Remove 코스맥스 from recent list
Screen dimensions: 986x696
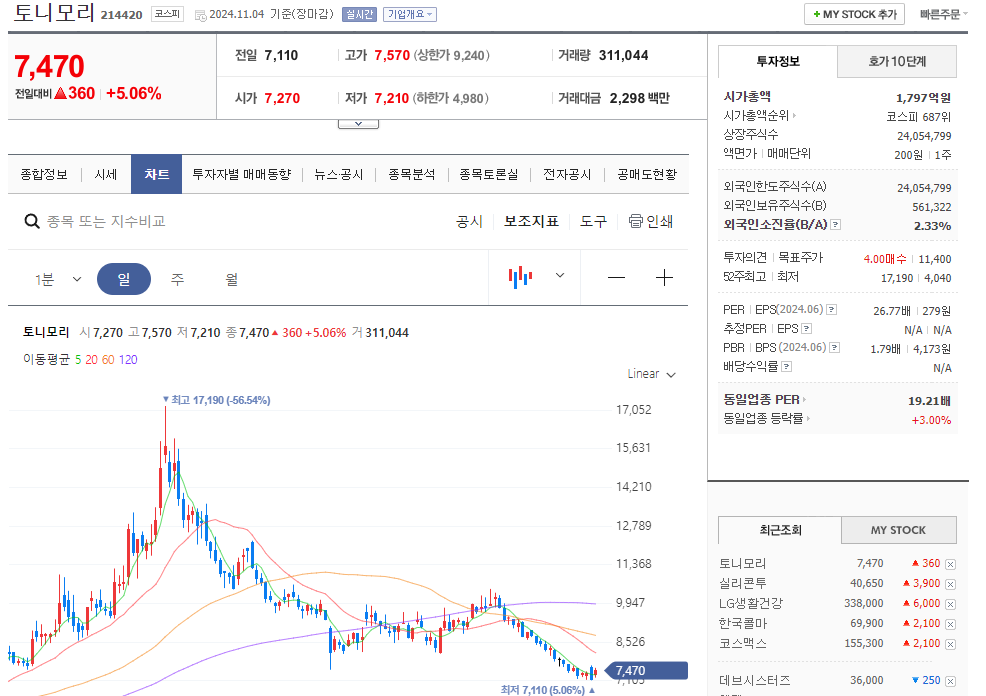pyautogui.click(x=950, y=644)
